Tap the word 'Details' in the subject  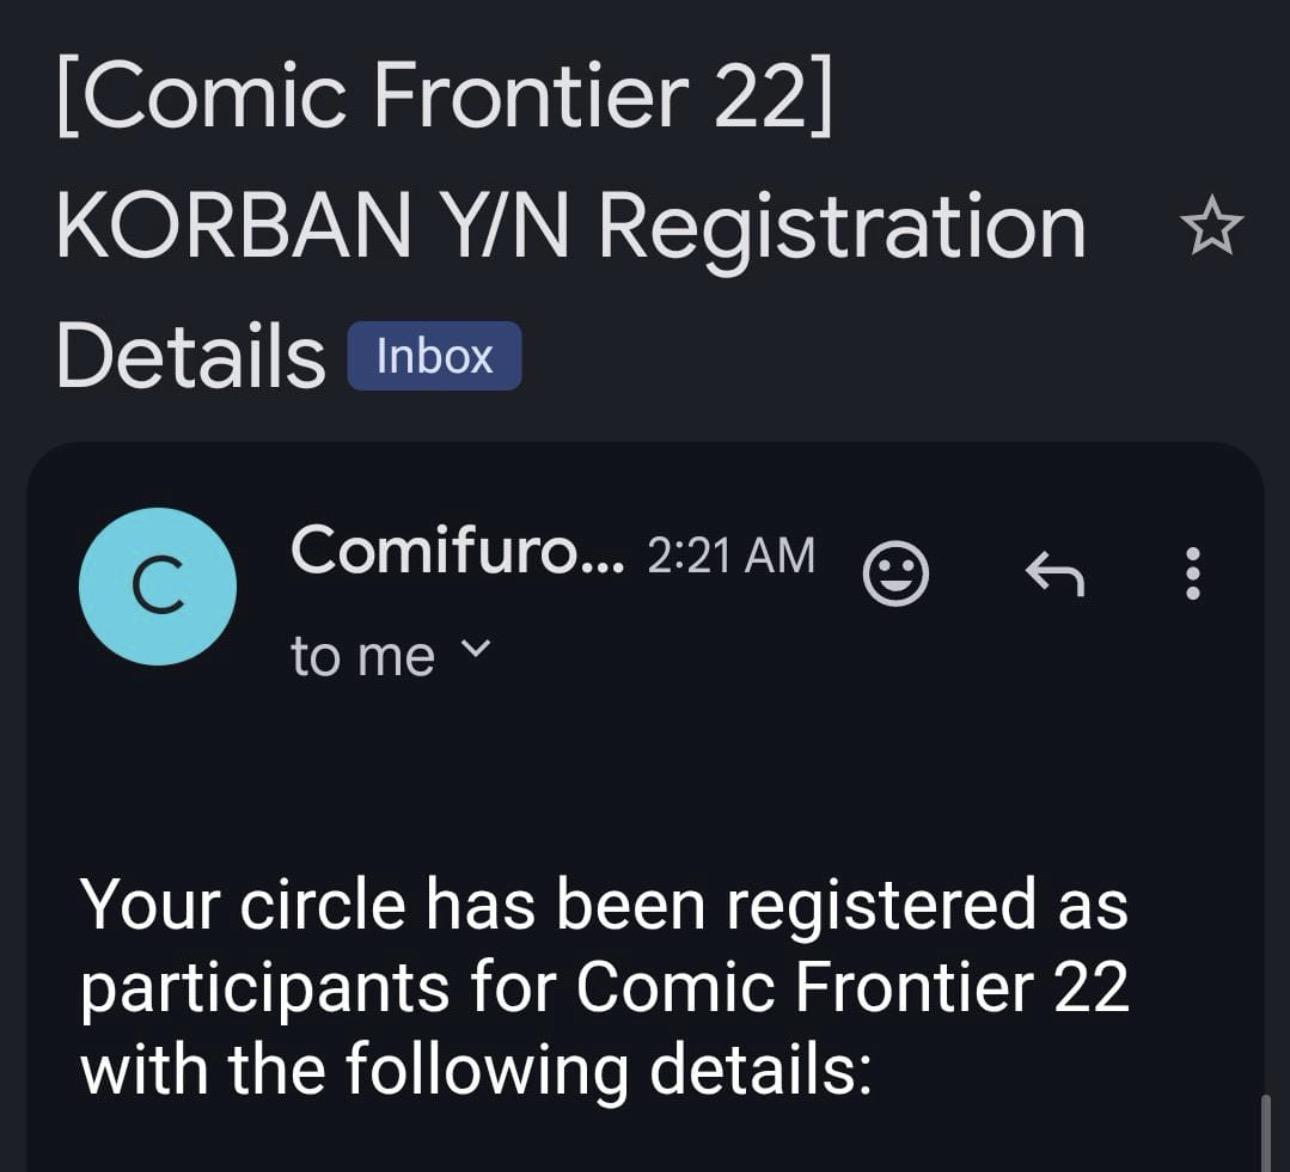click(190, 356)
